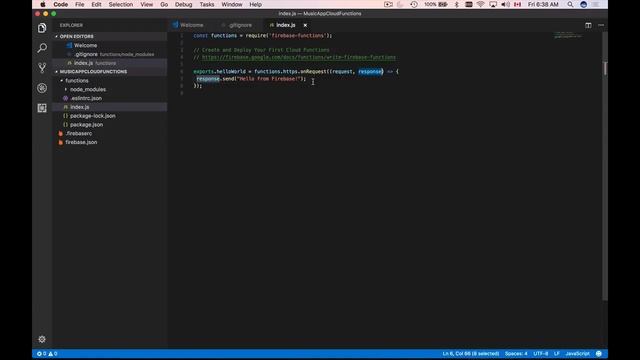Open the Tasks menu
640x360 pixels.
pos(207,4)
